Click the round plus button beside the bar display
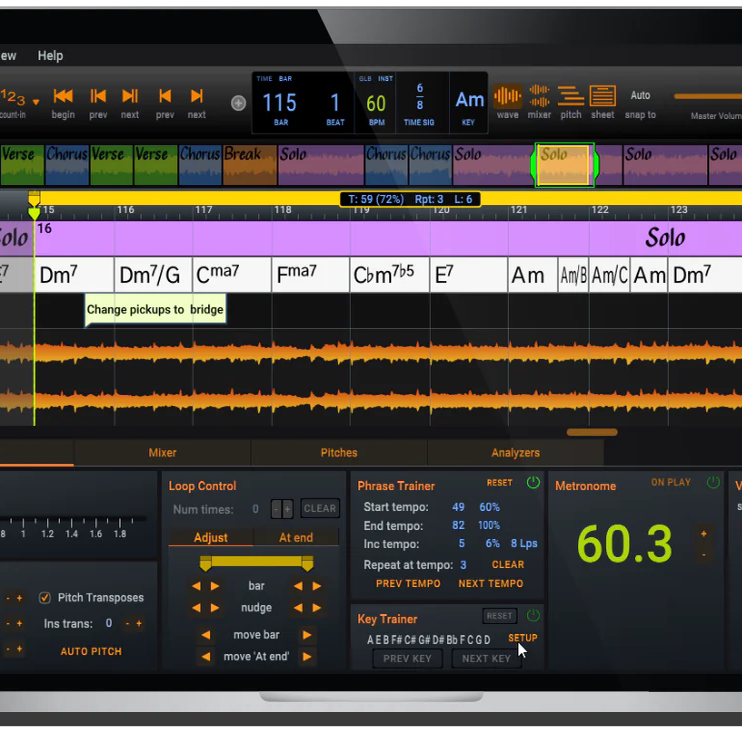This screenshot has width=742, height=742. (x=238, y=103)
